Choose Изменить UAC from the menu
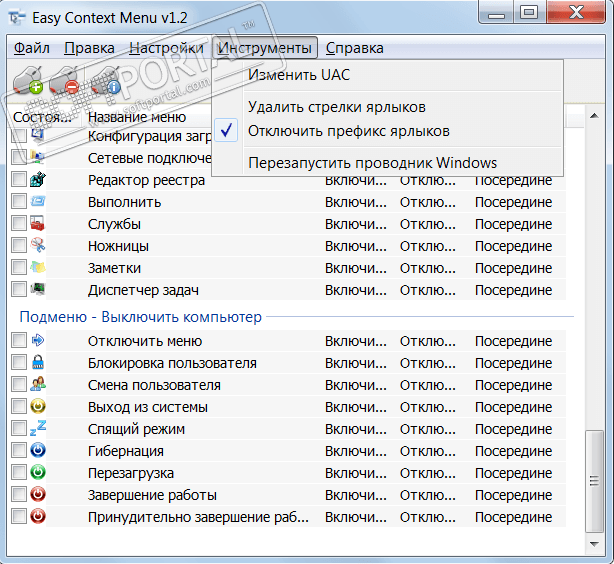 387,75
